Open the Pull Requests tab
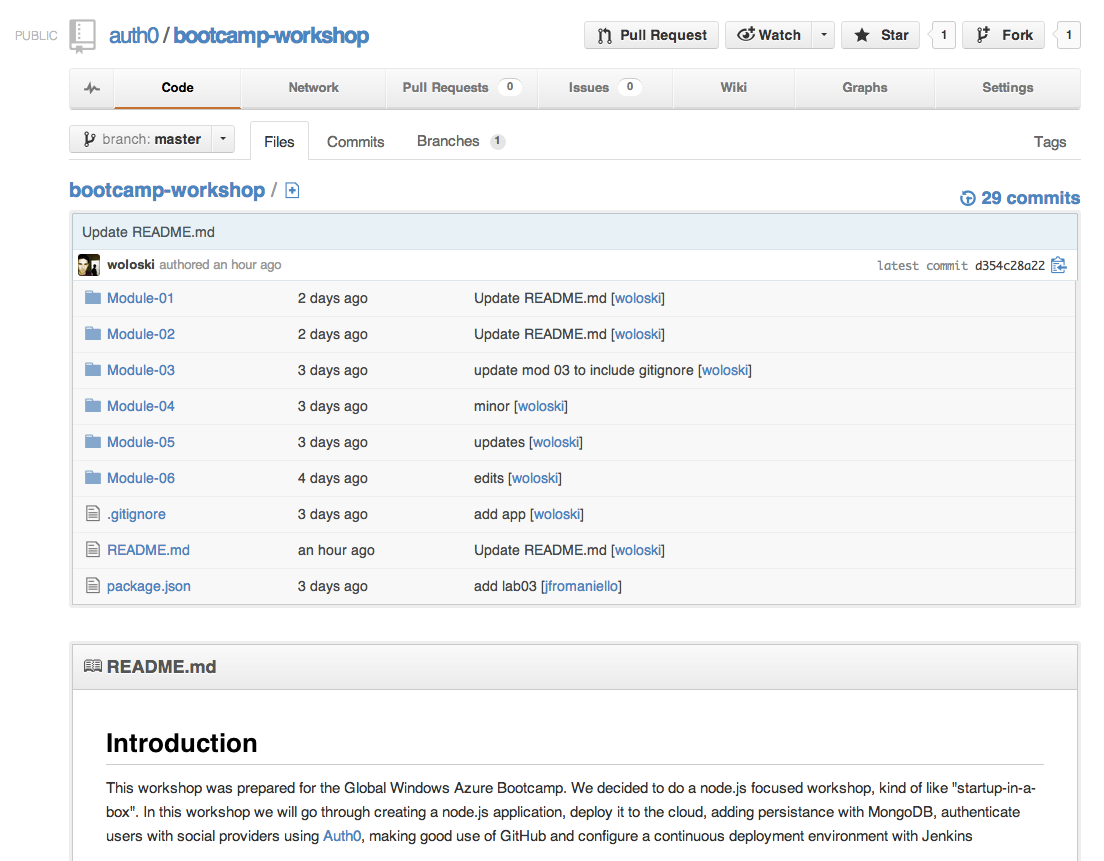 point(461,88)
